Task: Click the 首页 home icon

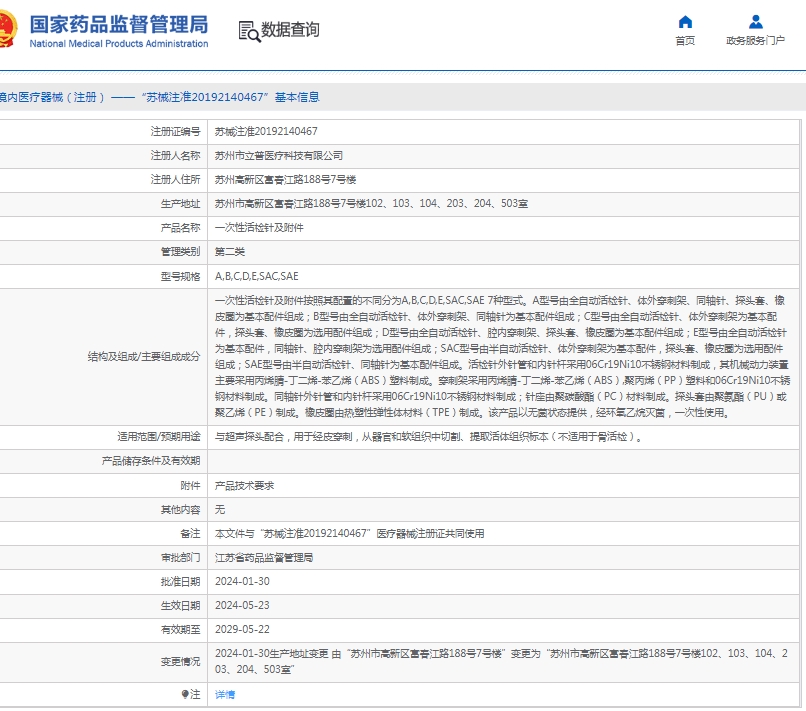Action: pyautogui.click(x=685, y=22)
